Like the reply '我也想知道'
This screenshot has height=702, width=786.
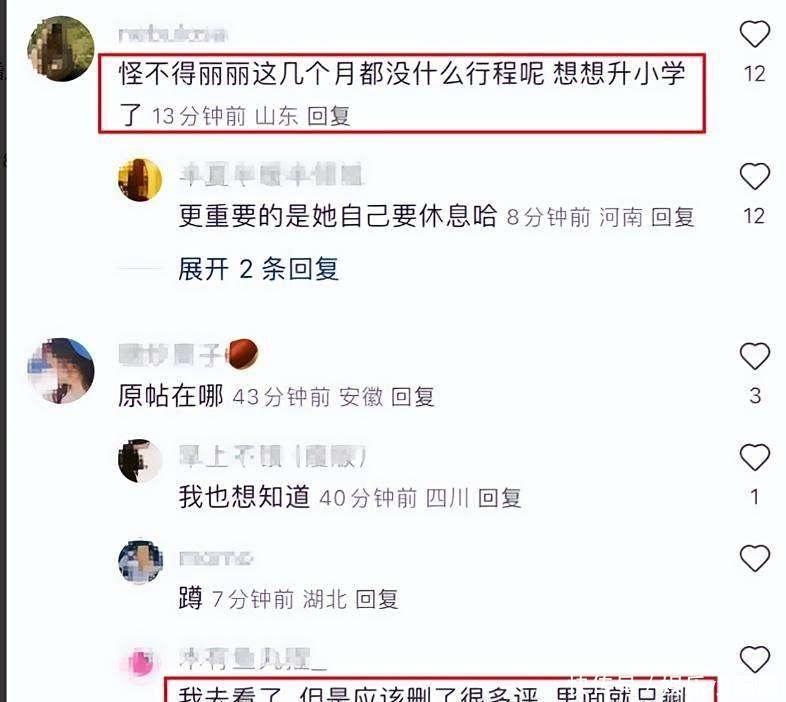click(x=754, y=457)
